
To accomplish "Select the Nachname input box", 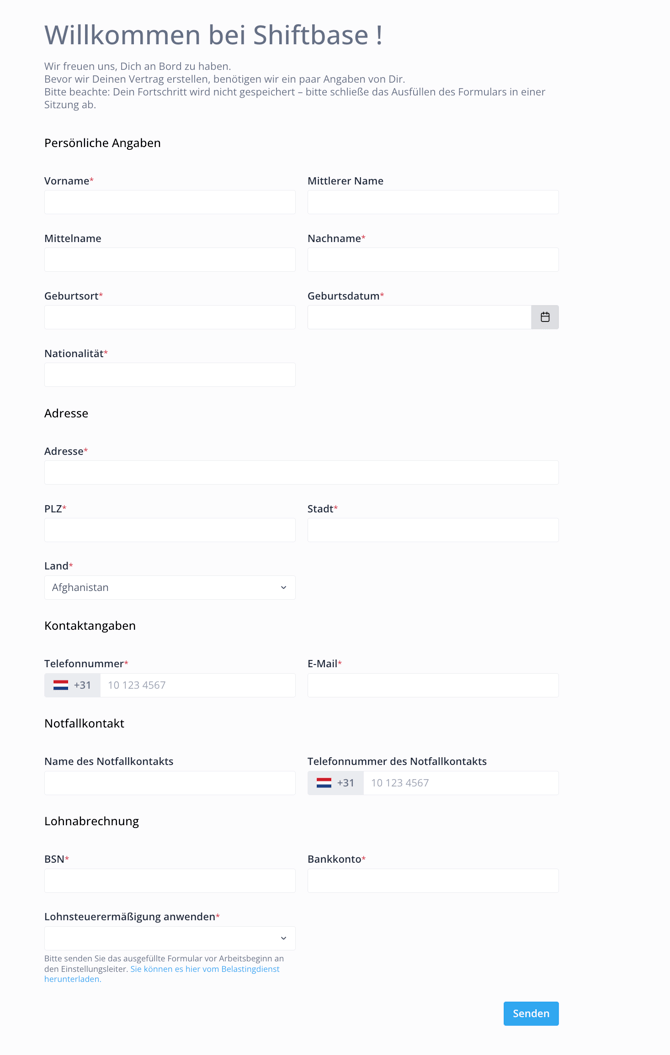I will (x=433, y=260).
